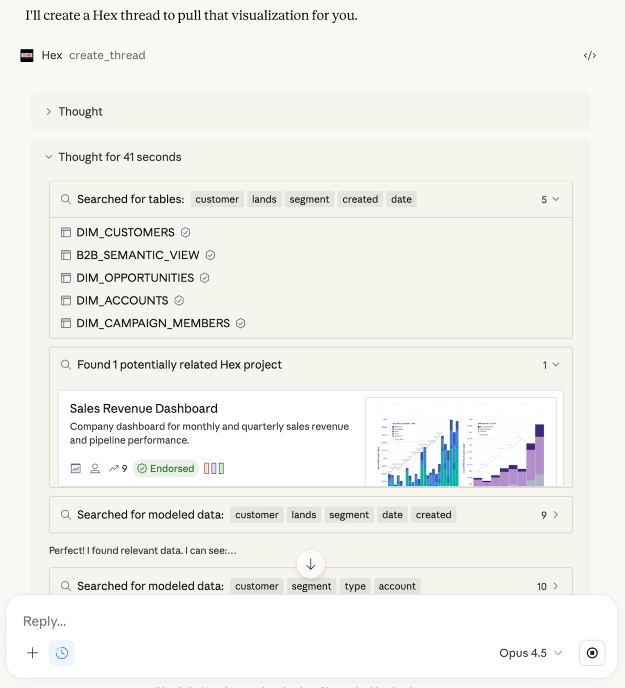The height and width of the screenshot is (688, 625).
Task: Expand the collapsed Thought section
Action: tap(49, 112)
